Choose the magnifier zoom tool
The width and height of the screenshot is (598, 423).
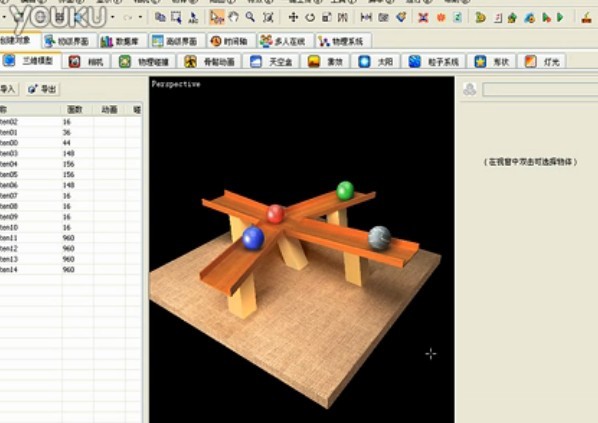(250, 17)
